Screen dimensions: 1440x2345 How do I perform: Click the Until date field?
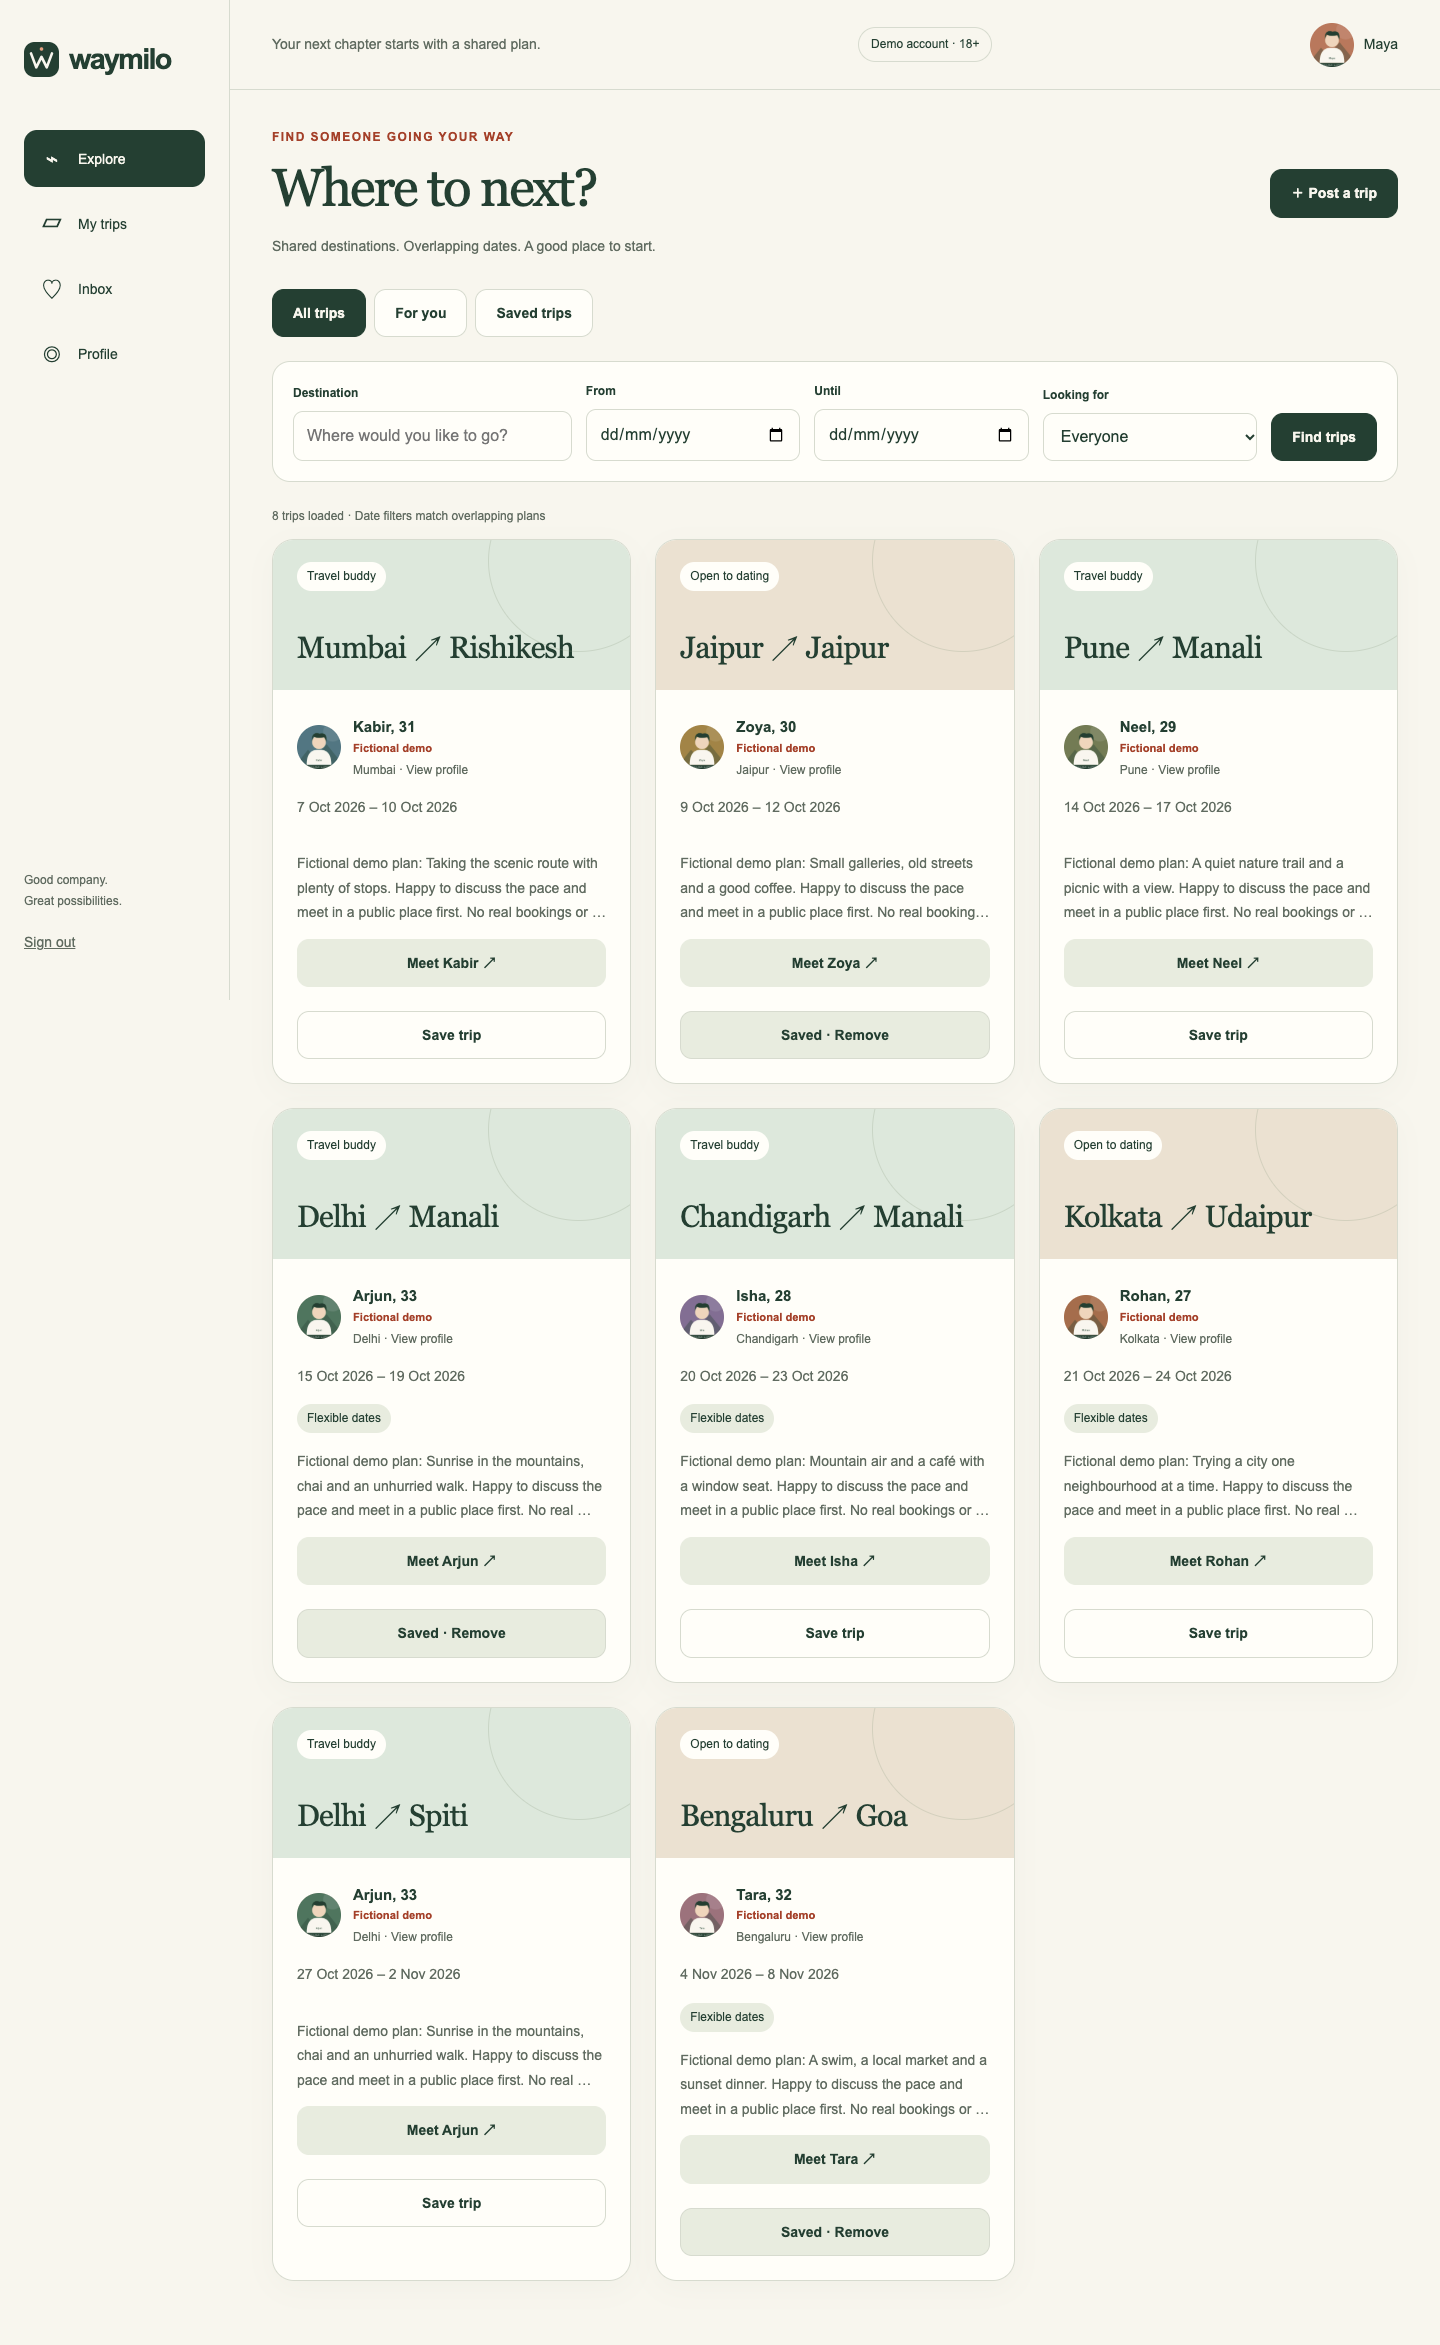[x=921, y=435]
